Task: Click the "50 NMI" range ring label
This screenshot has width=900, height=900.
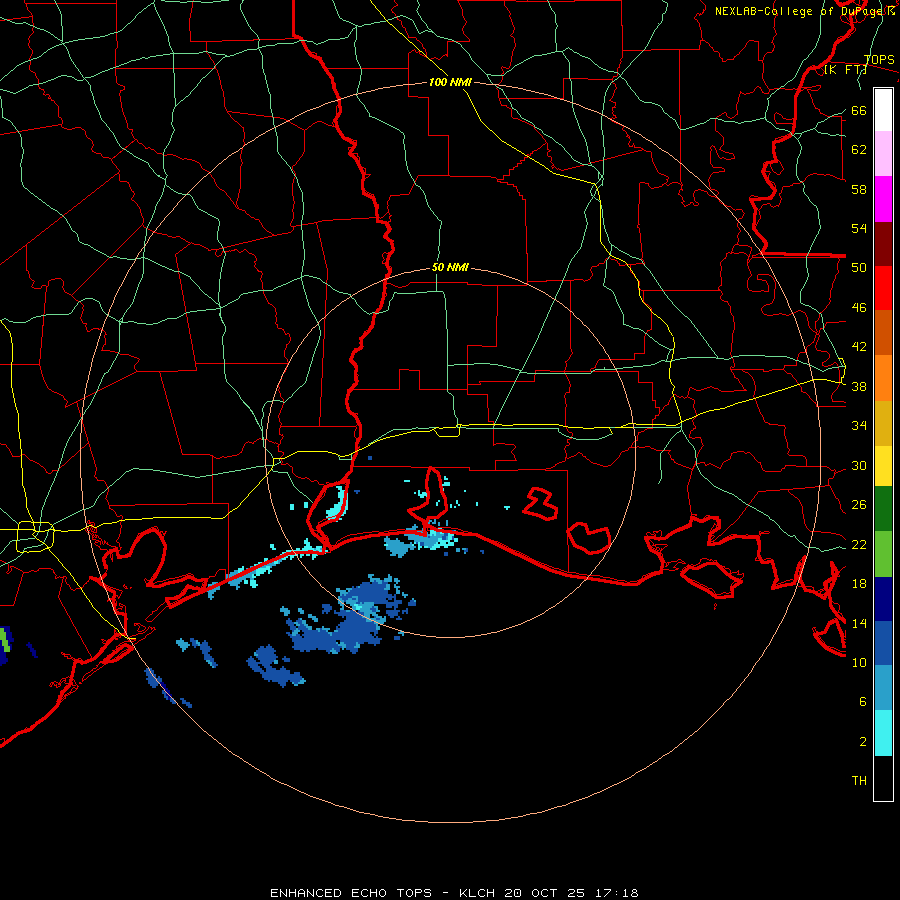Action: pyautogui.click(x=450, y=267)
